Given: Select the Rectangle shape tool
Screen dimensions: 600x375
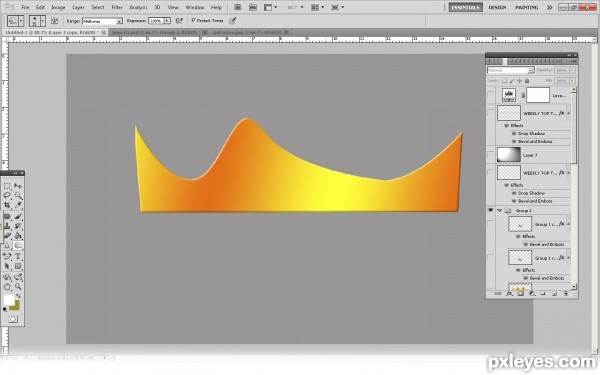Looking at the screenshot, I should (x=18, y=266).
